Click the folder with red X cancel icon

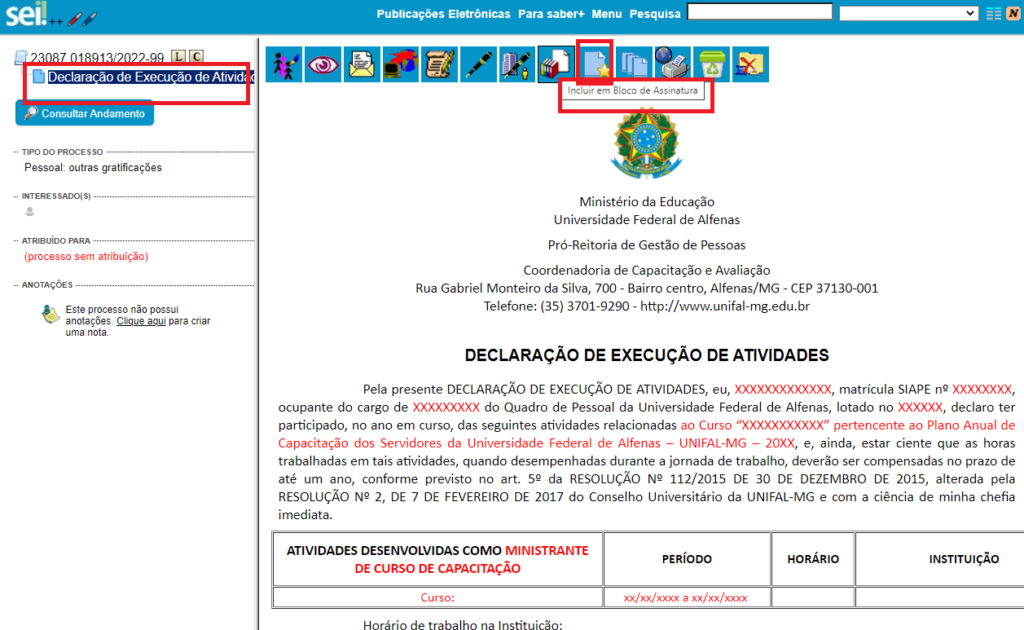coord(750,64)
